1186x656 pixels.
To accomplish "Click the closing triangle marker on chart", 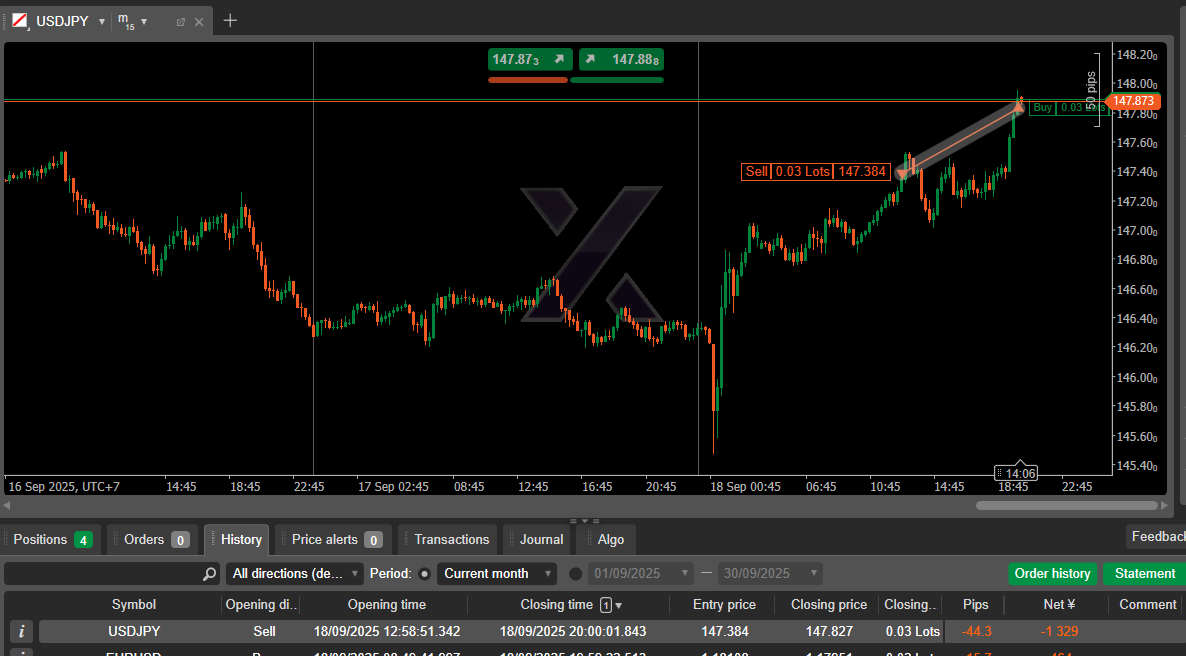I will pyautogui.click(x=1018, y=106).
